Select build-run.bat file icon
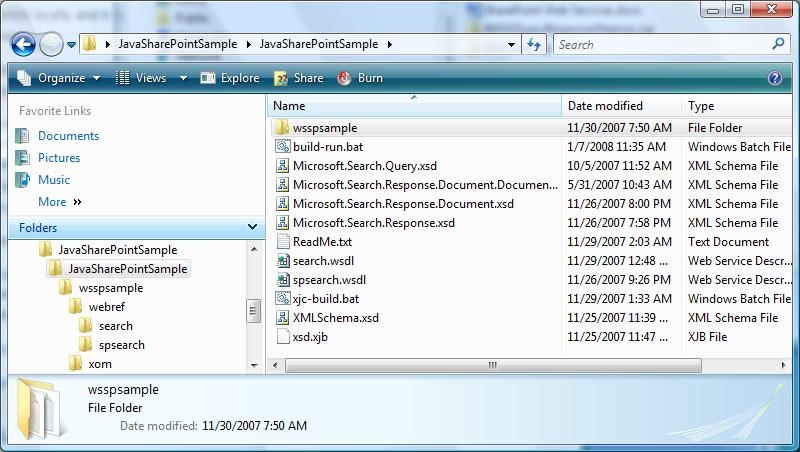 point(282,146)
